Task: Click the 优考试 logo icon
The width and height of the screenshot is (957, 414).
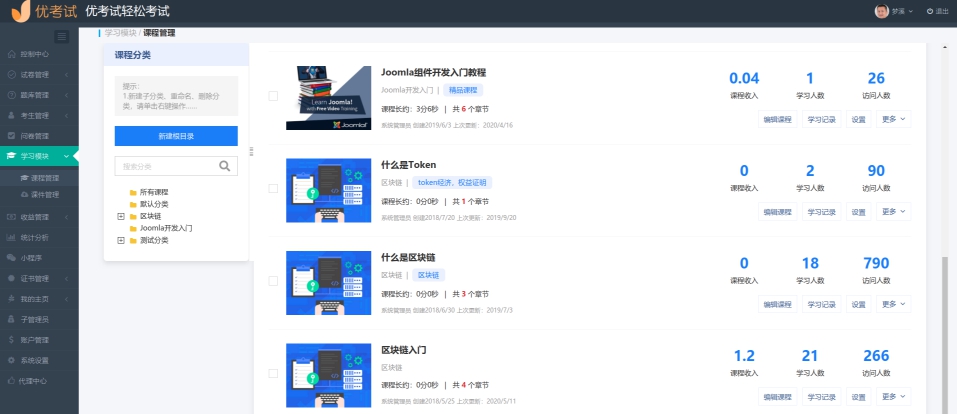Action: tap(20, 10)
